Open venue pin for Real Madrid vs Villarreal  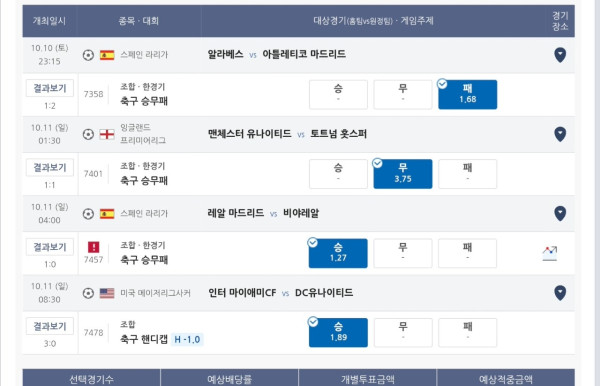560,213
